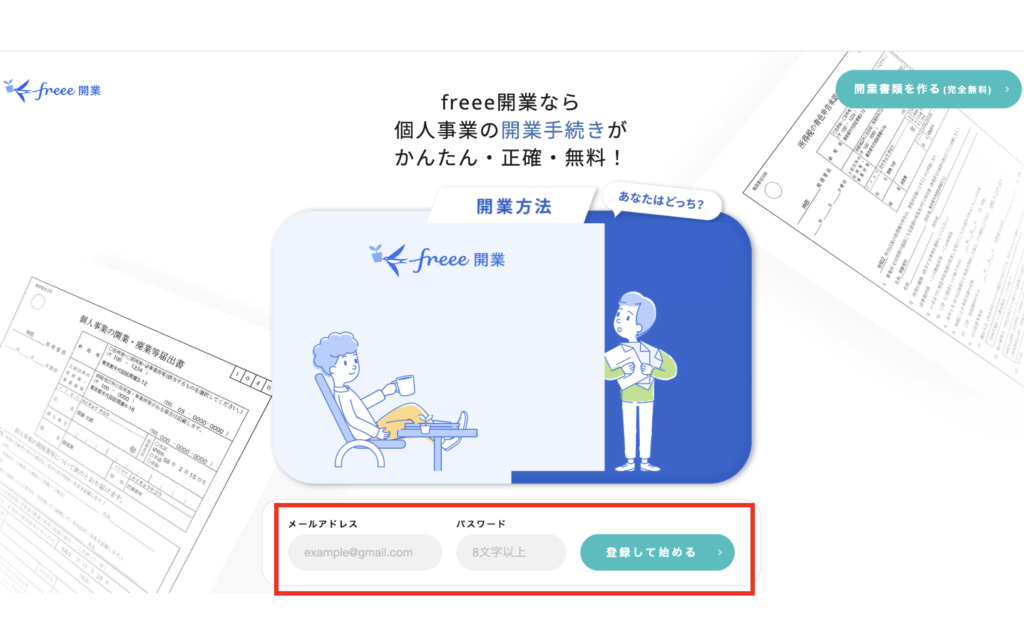The height and width of the screenshot is (640, 1024).
Task: Select the 開業方法 tab label
Action: [514, 206]
